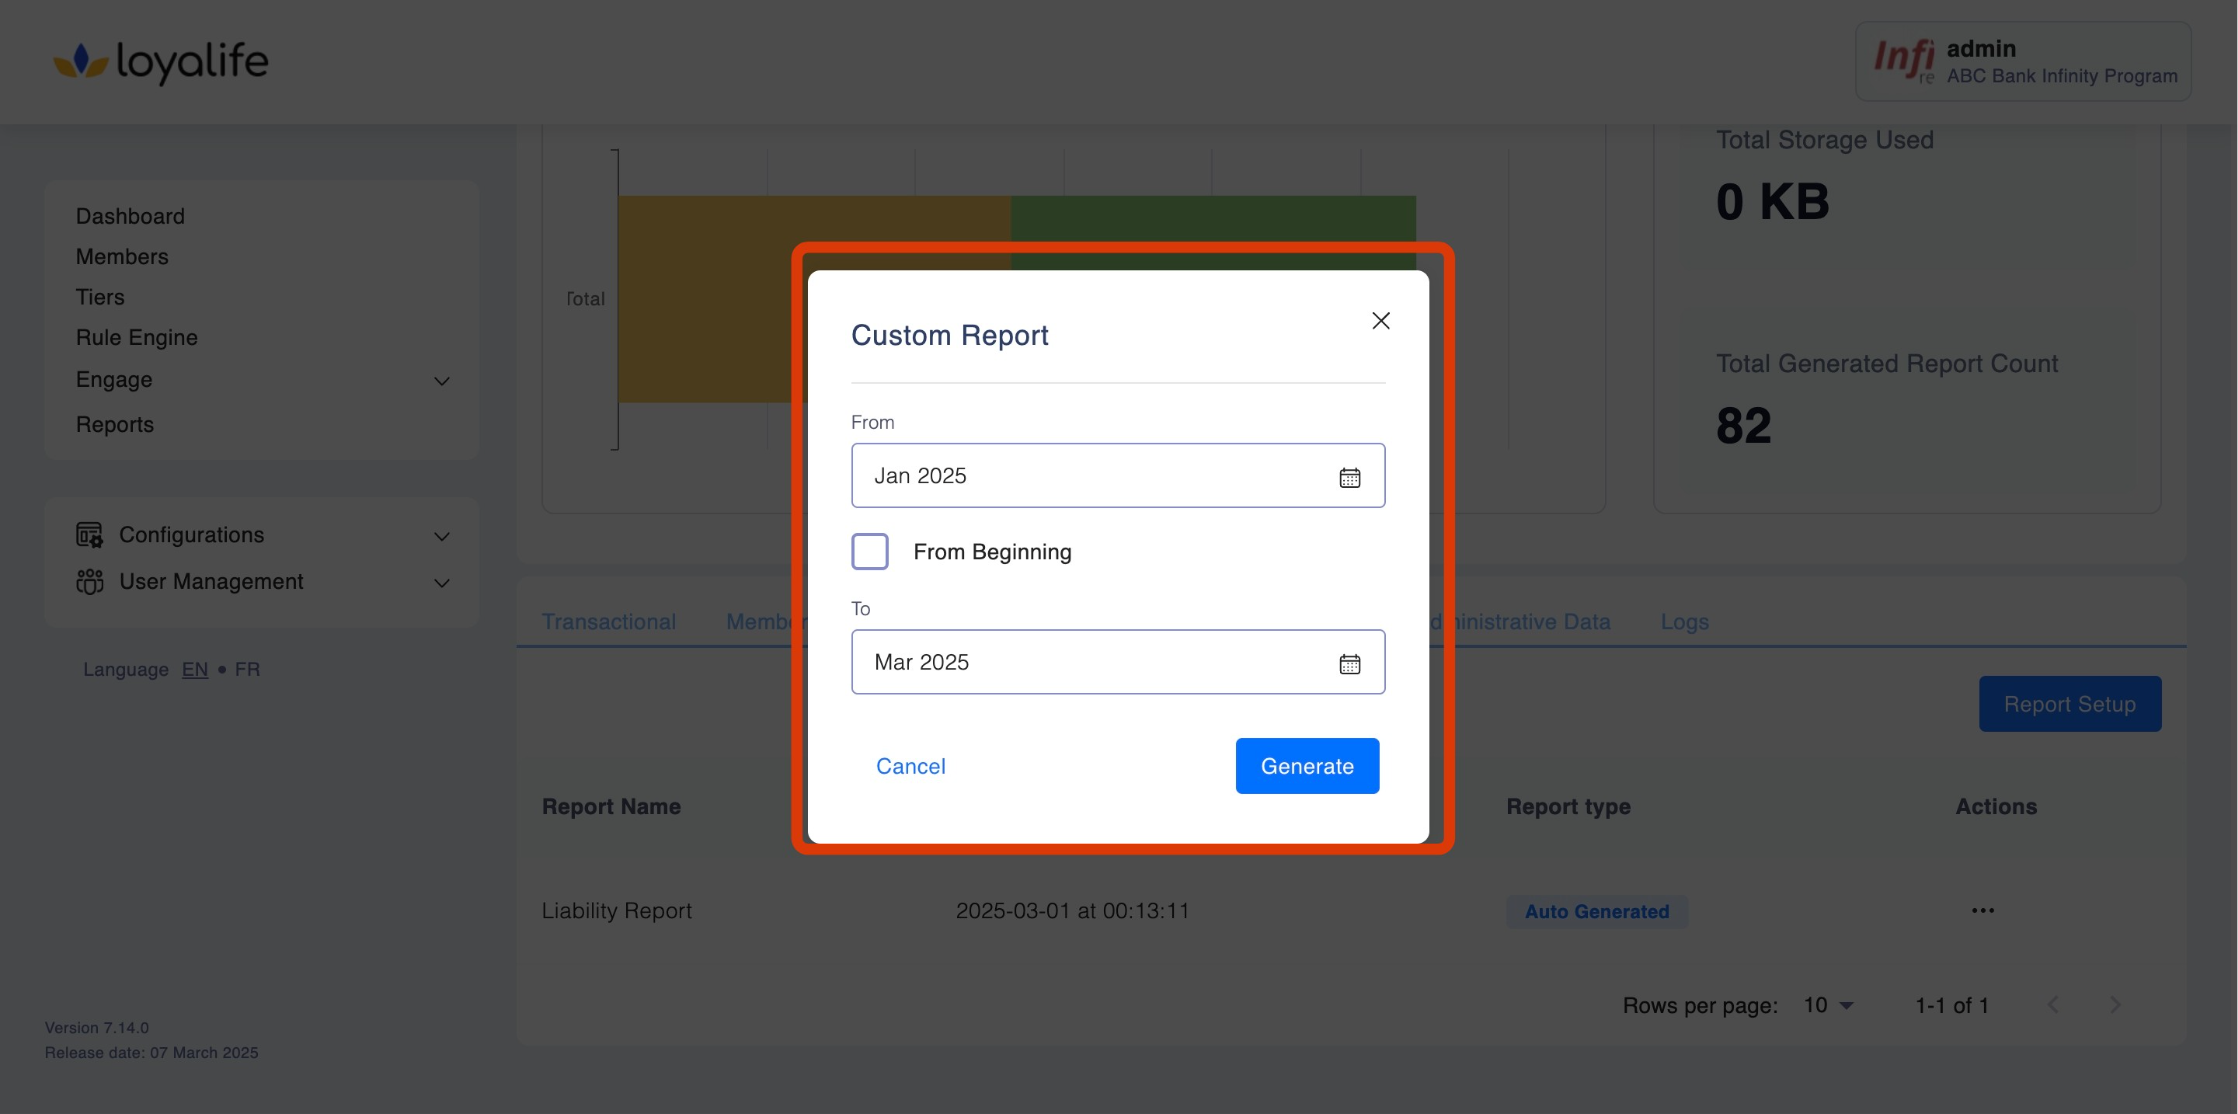Switch language to FR
2238x1114 pixels.
click(247, 670)
